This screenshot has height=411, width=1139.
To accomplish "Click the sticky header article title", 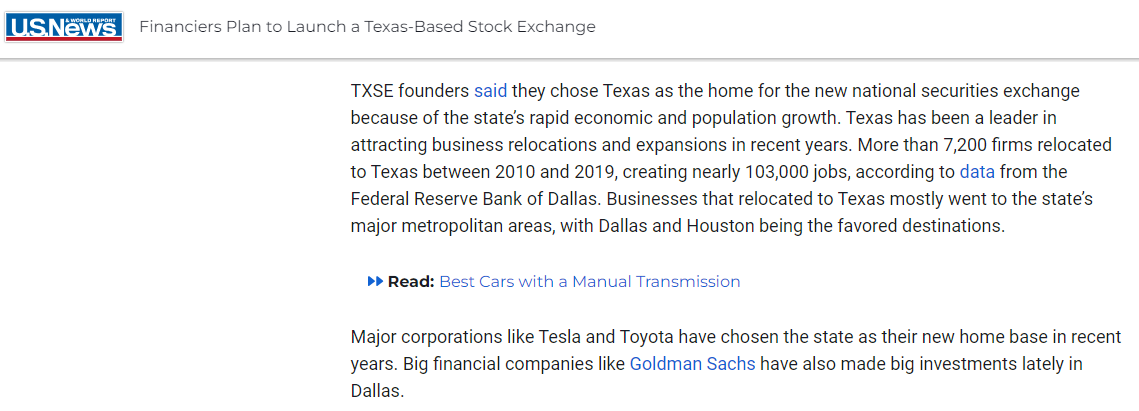I will [368, 27].
